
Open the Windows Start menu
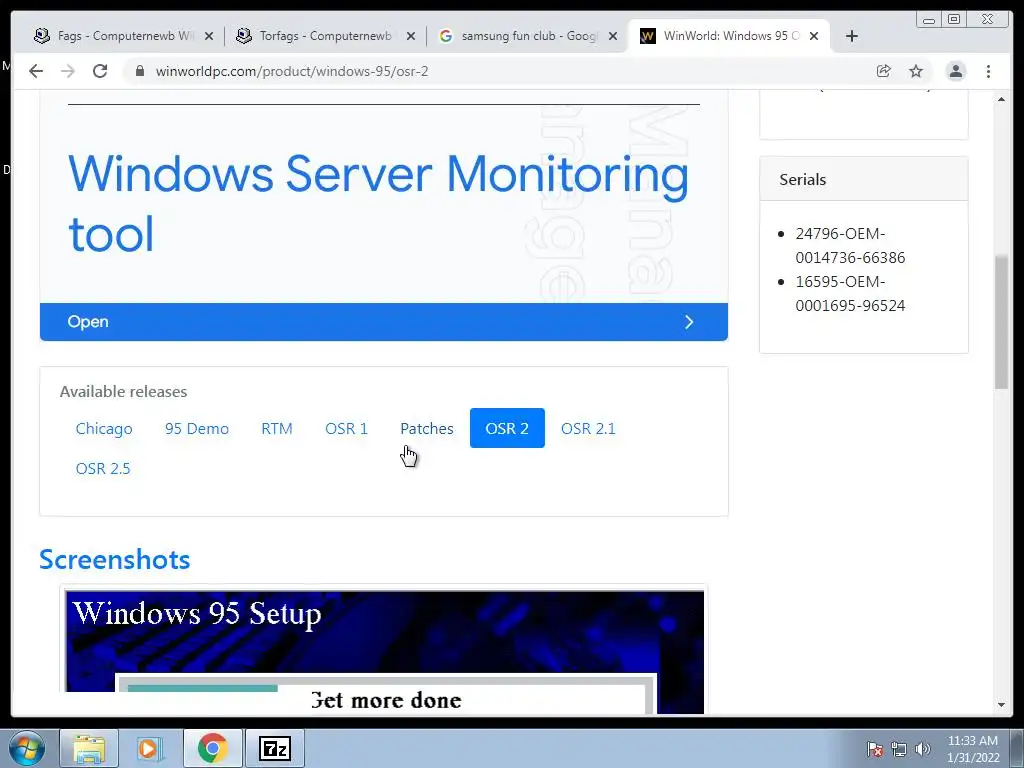click(26, 748)
